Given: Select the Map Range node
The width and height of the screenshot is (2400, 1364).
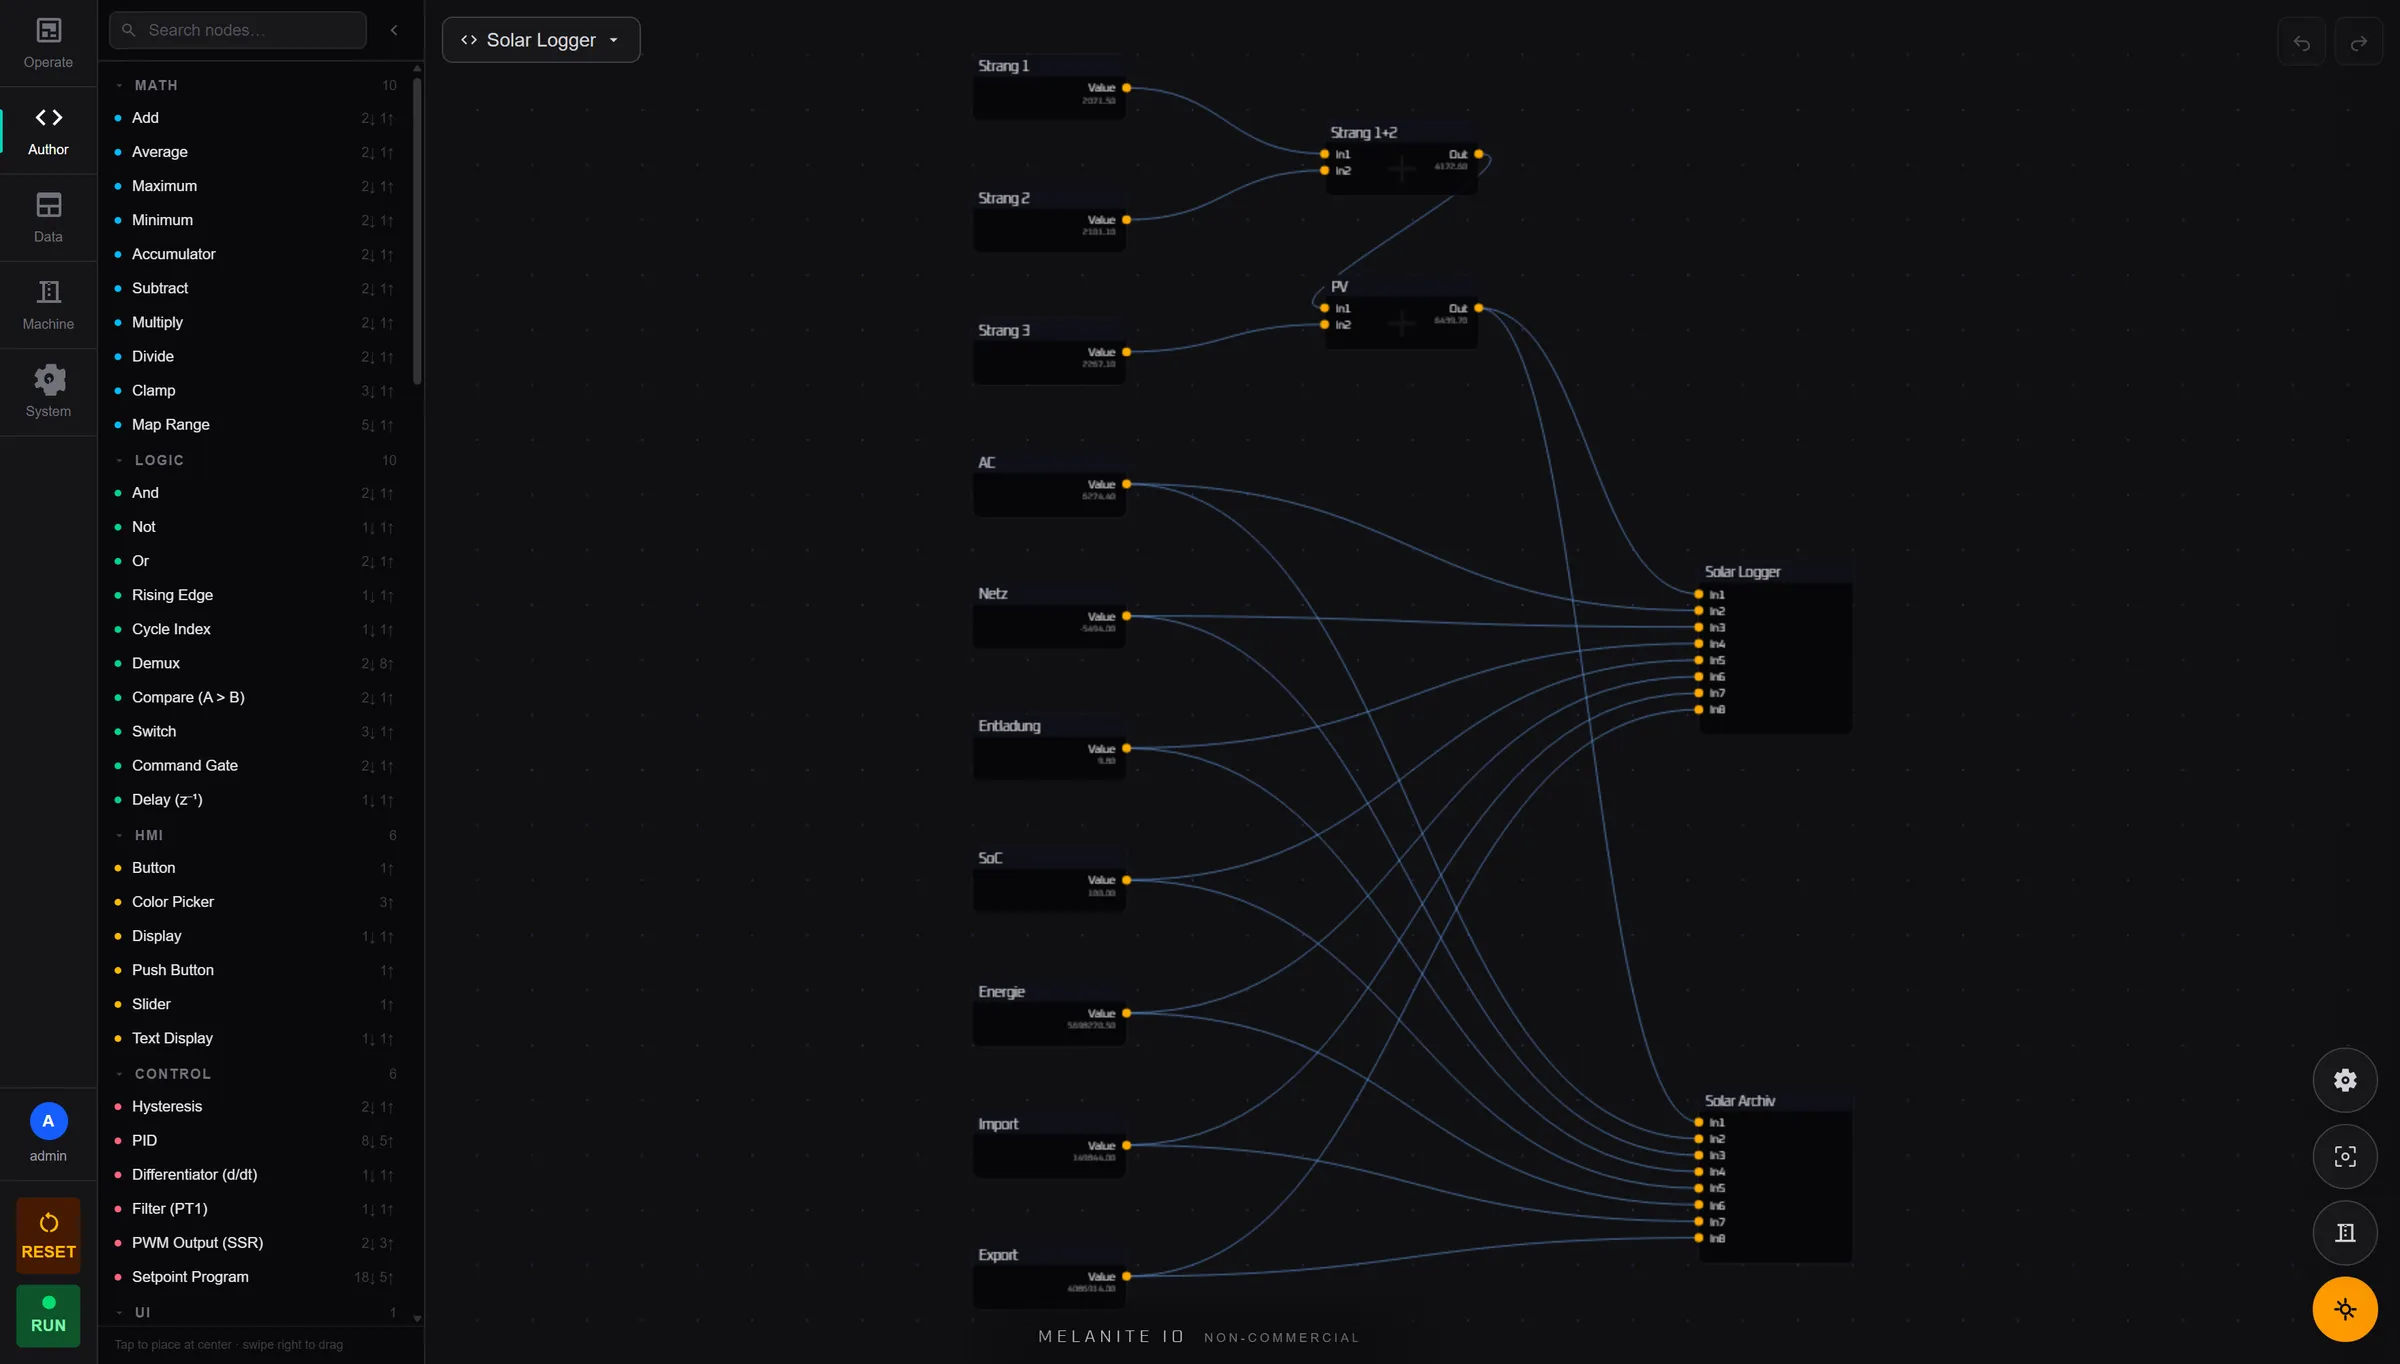Looking at the screenshot, I should (x=255, y=424).
